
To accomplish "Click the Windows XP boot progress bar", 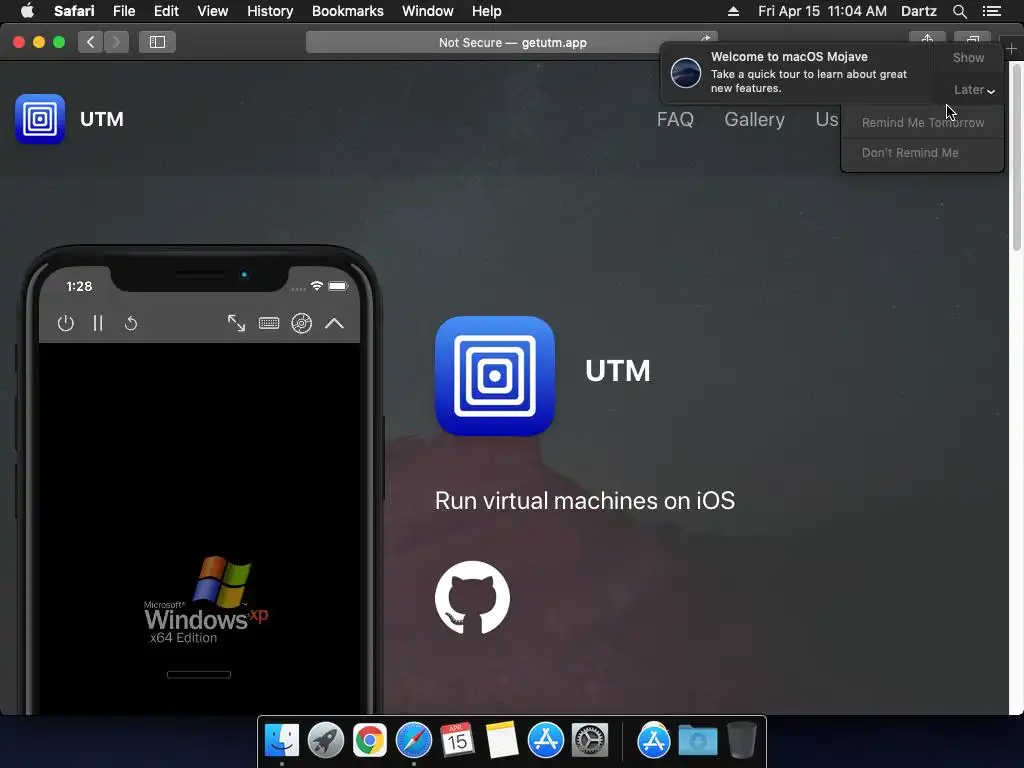I will 199,675.
